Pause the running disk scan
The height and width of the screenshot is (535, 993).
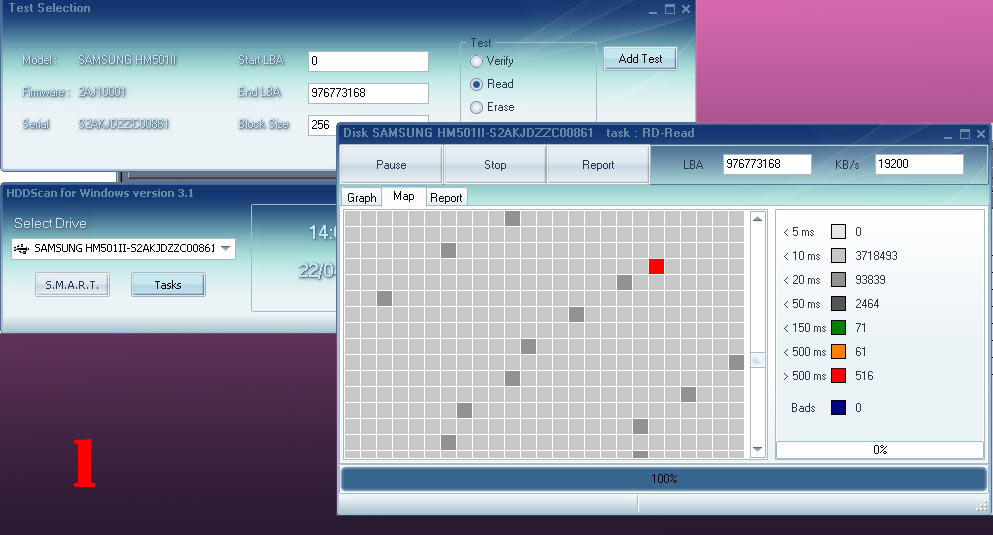tap(391, 165)
